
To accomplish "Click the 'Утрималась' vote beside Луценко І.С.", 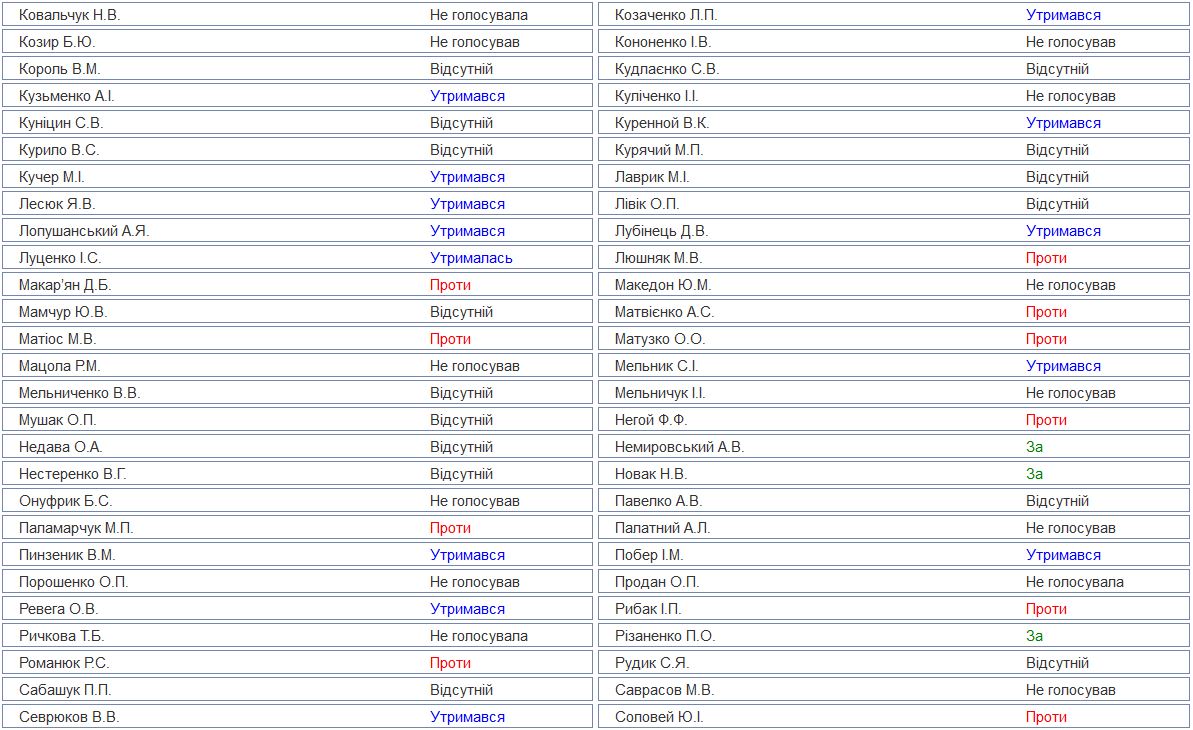I will pos(471,258).
